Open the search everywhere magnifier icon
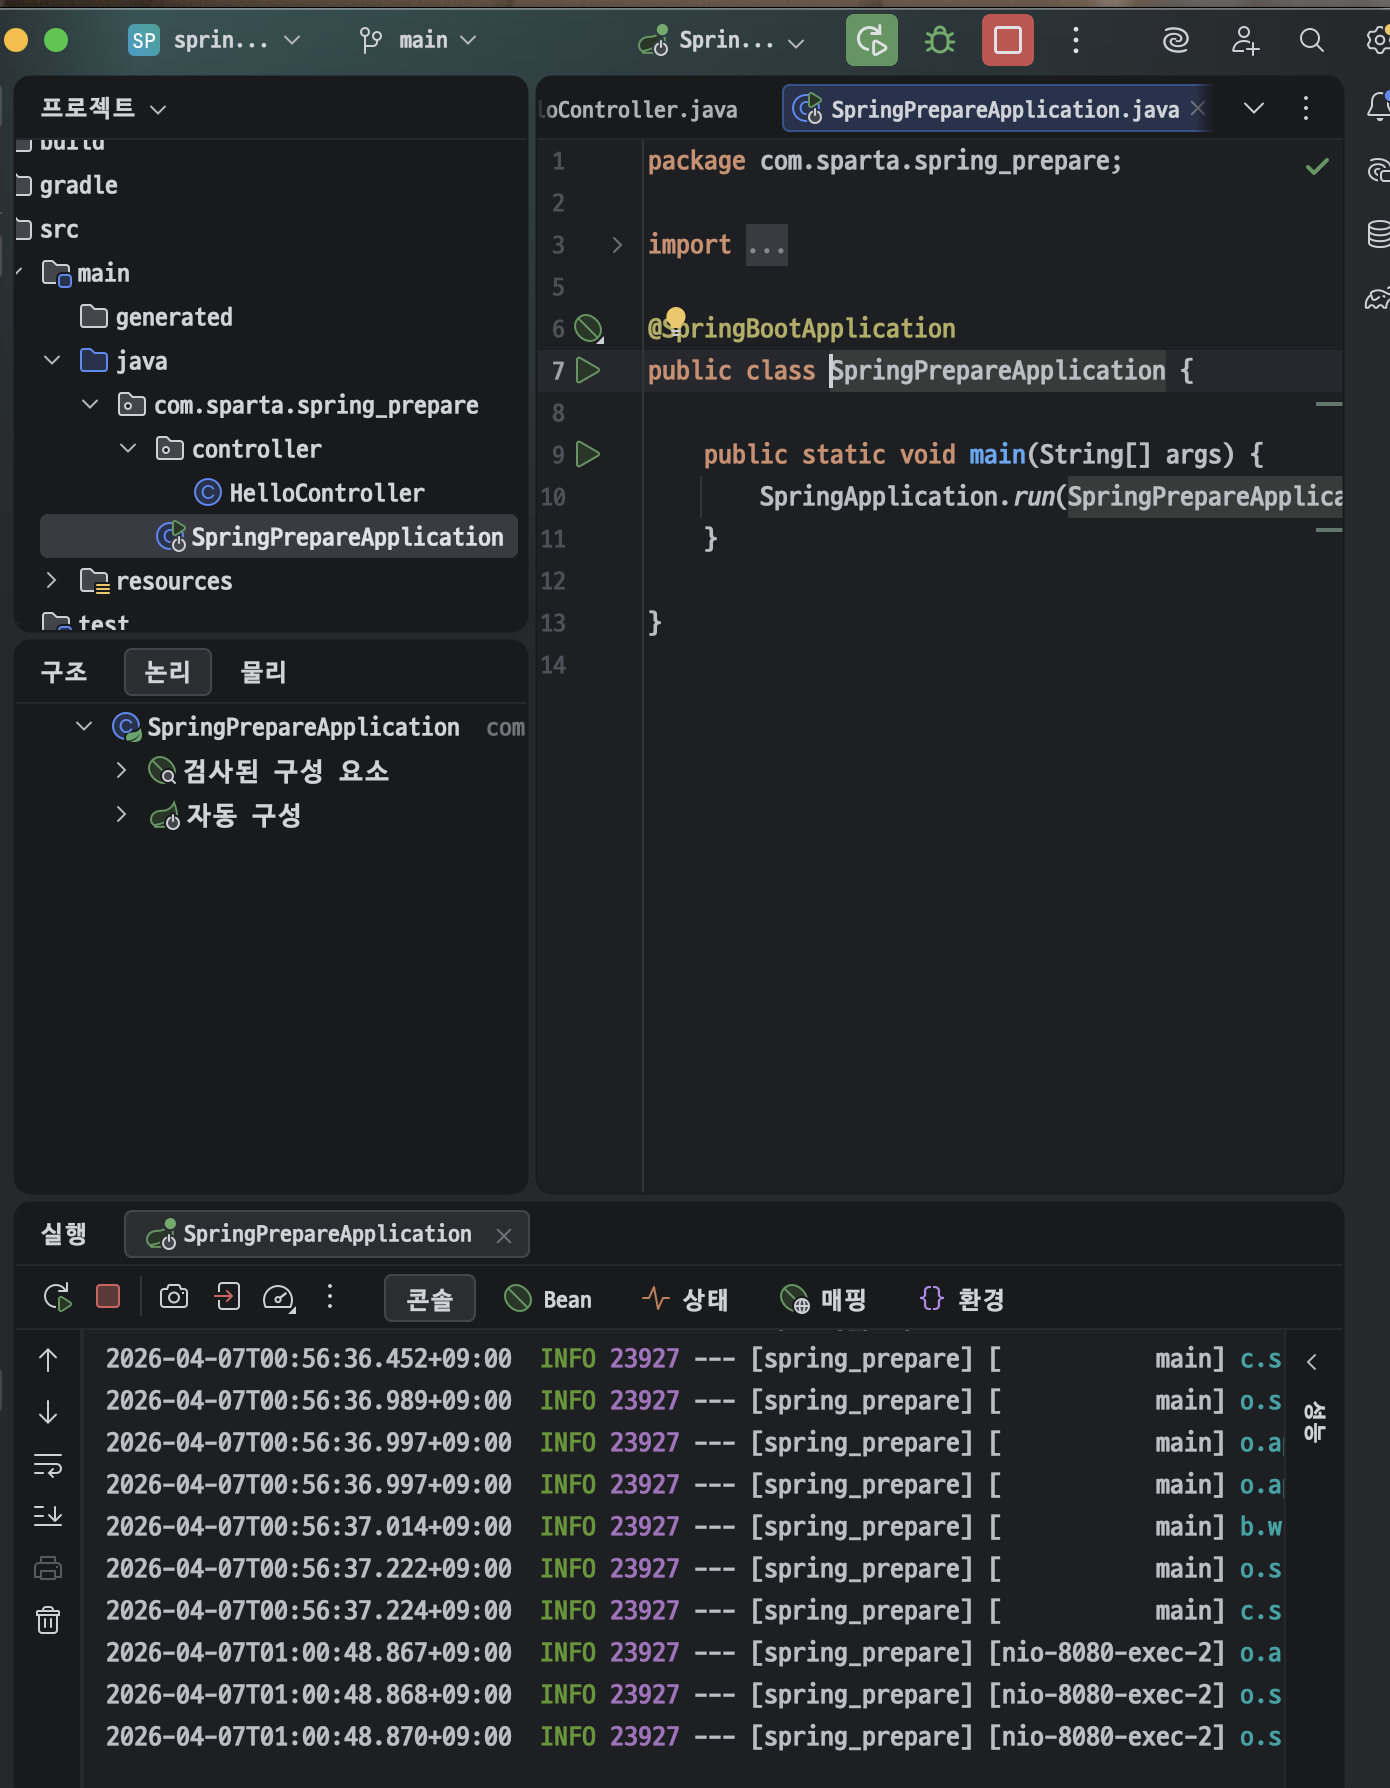 click(1311, 41)
